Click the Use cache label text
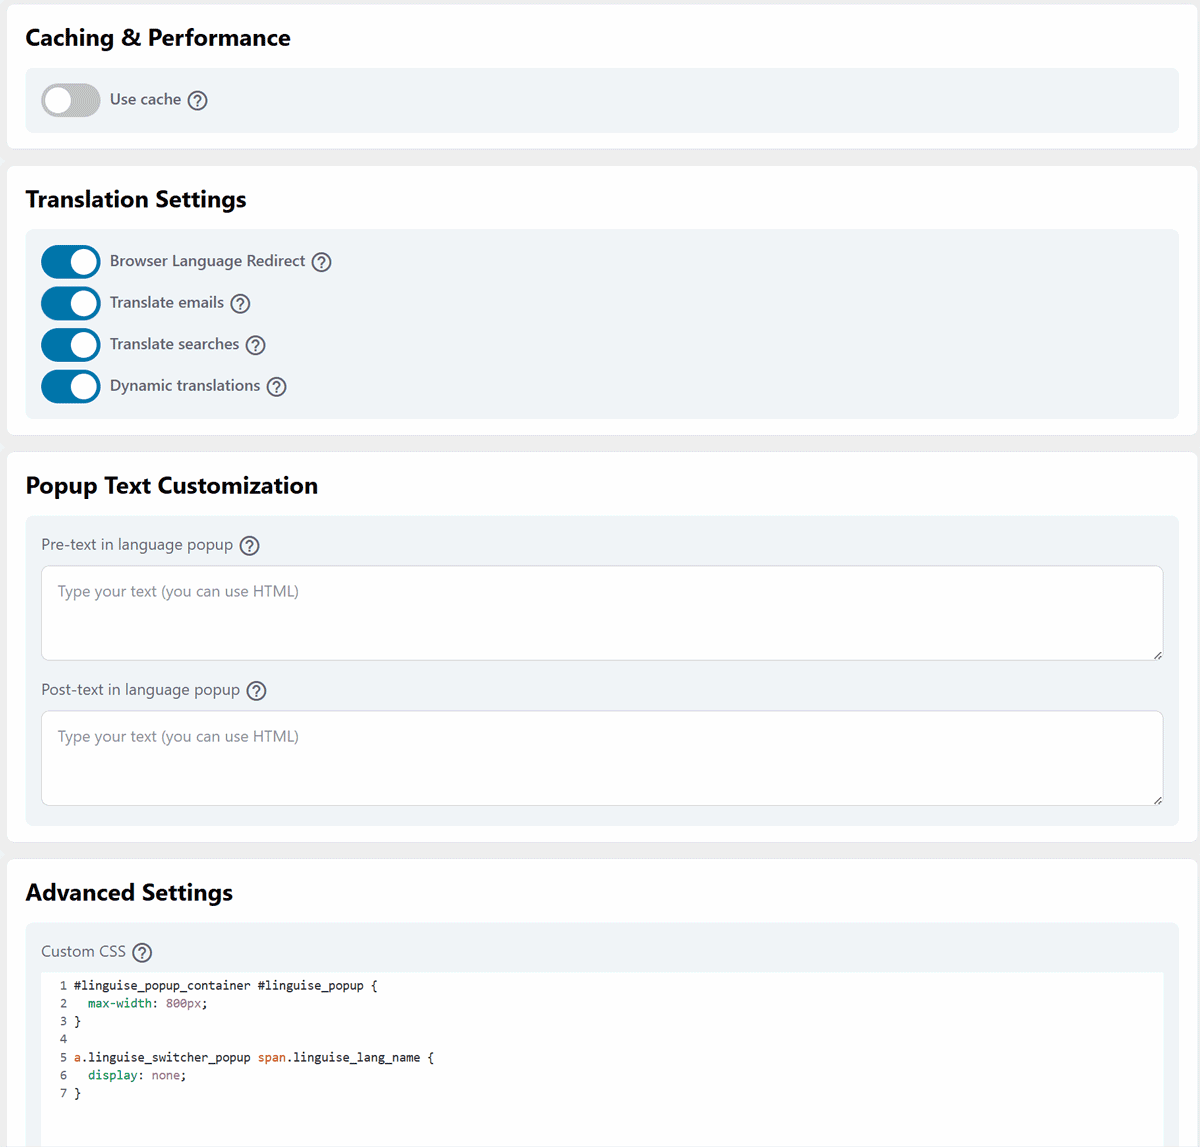Viewport: 1200px width, 1147px height. click(x=145, y=99)
